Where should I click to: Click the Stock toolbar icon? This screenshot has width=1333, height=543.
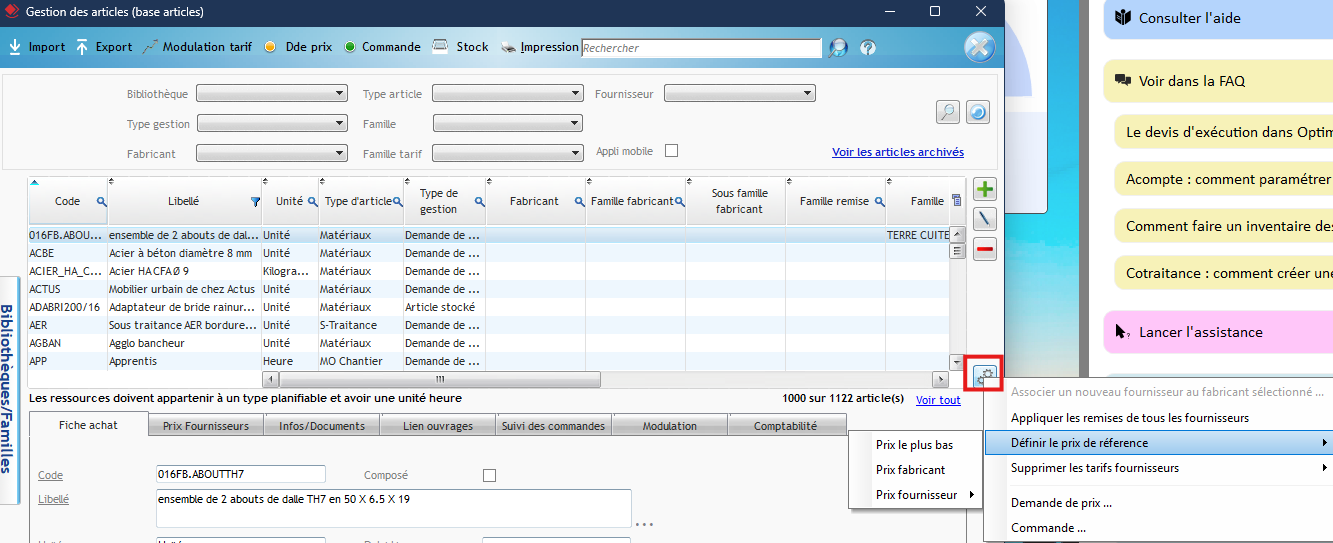click(x=440, y=47)
